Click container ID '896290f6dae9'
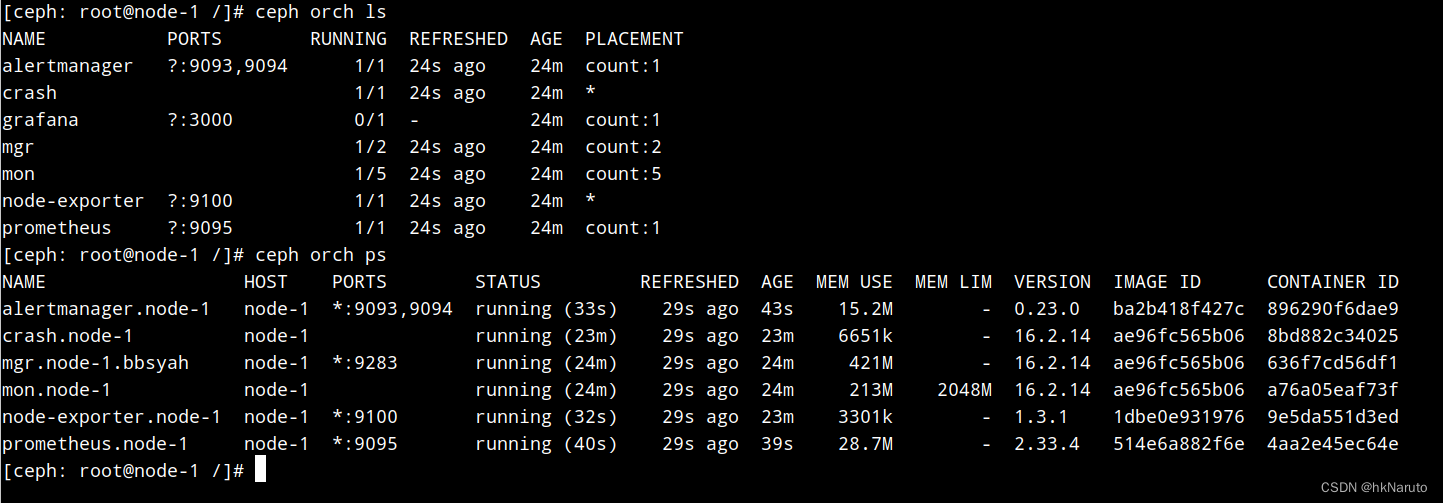The height and width of the screenshot is (503, 1443). [x=1333, y=309]
